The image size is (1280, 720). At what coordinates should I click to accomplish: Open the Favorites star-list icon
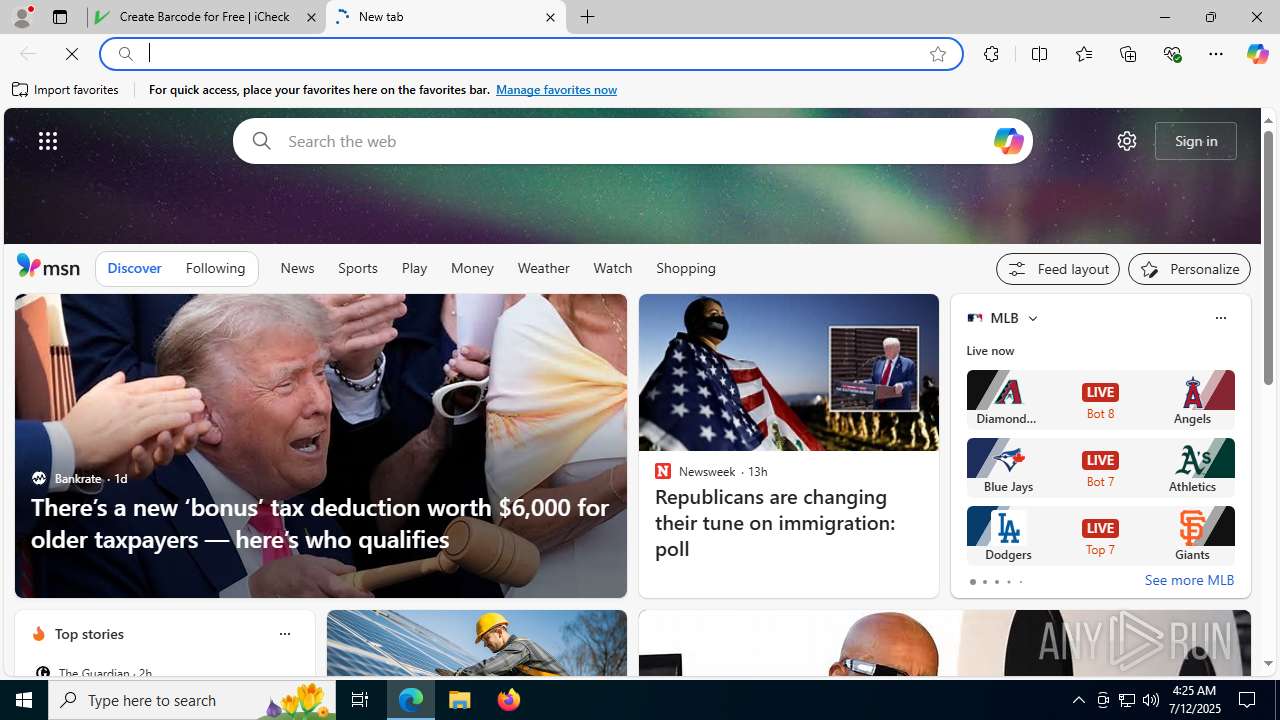[x=1083, y=54]
